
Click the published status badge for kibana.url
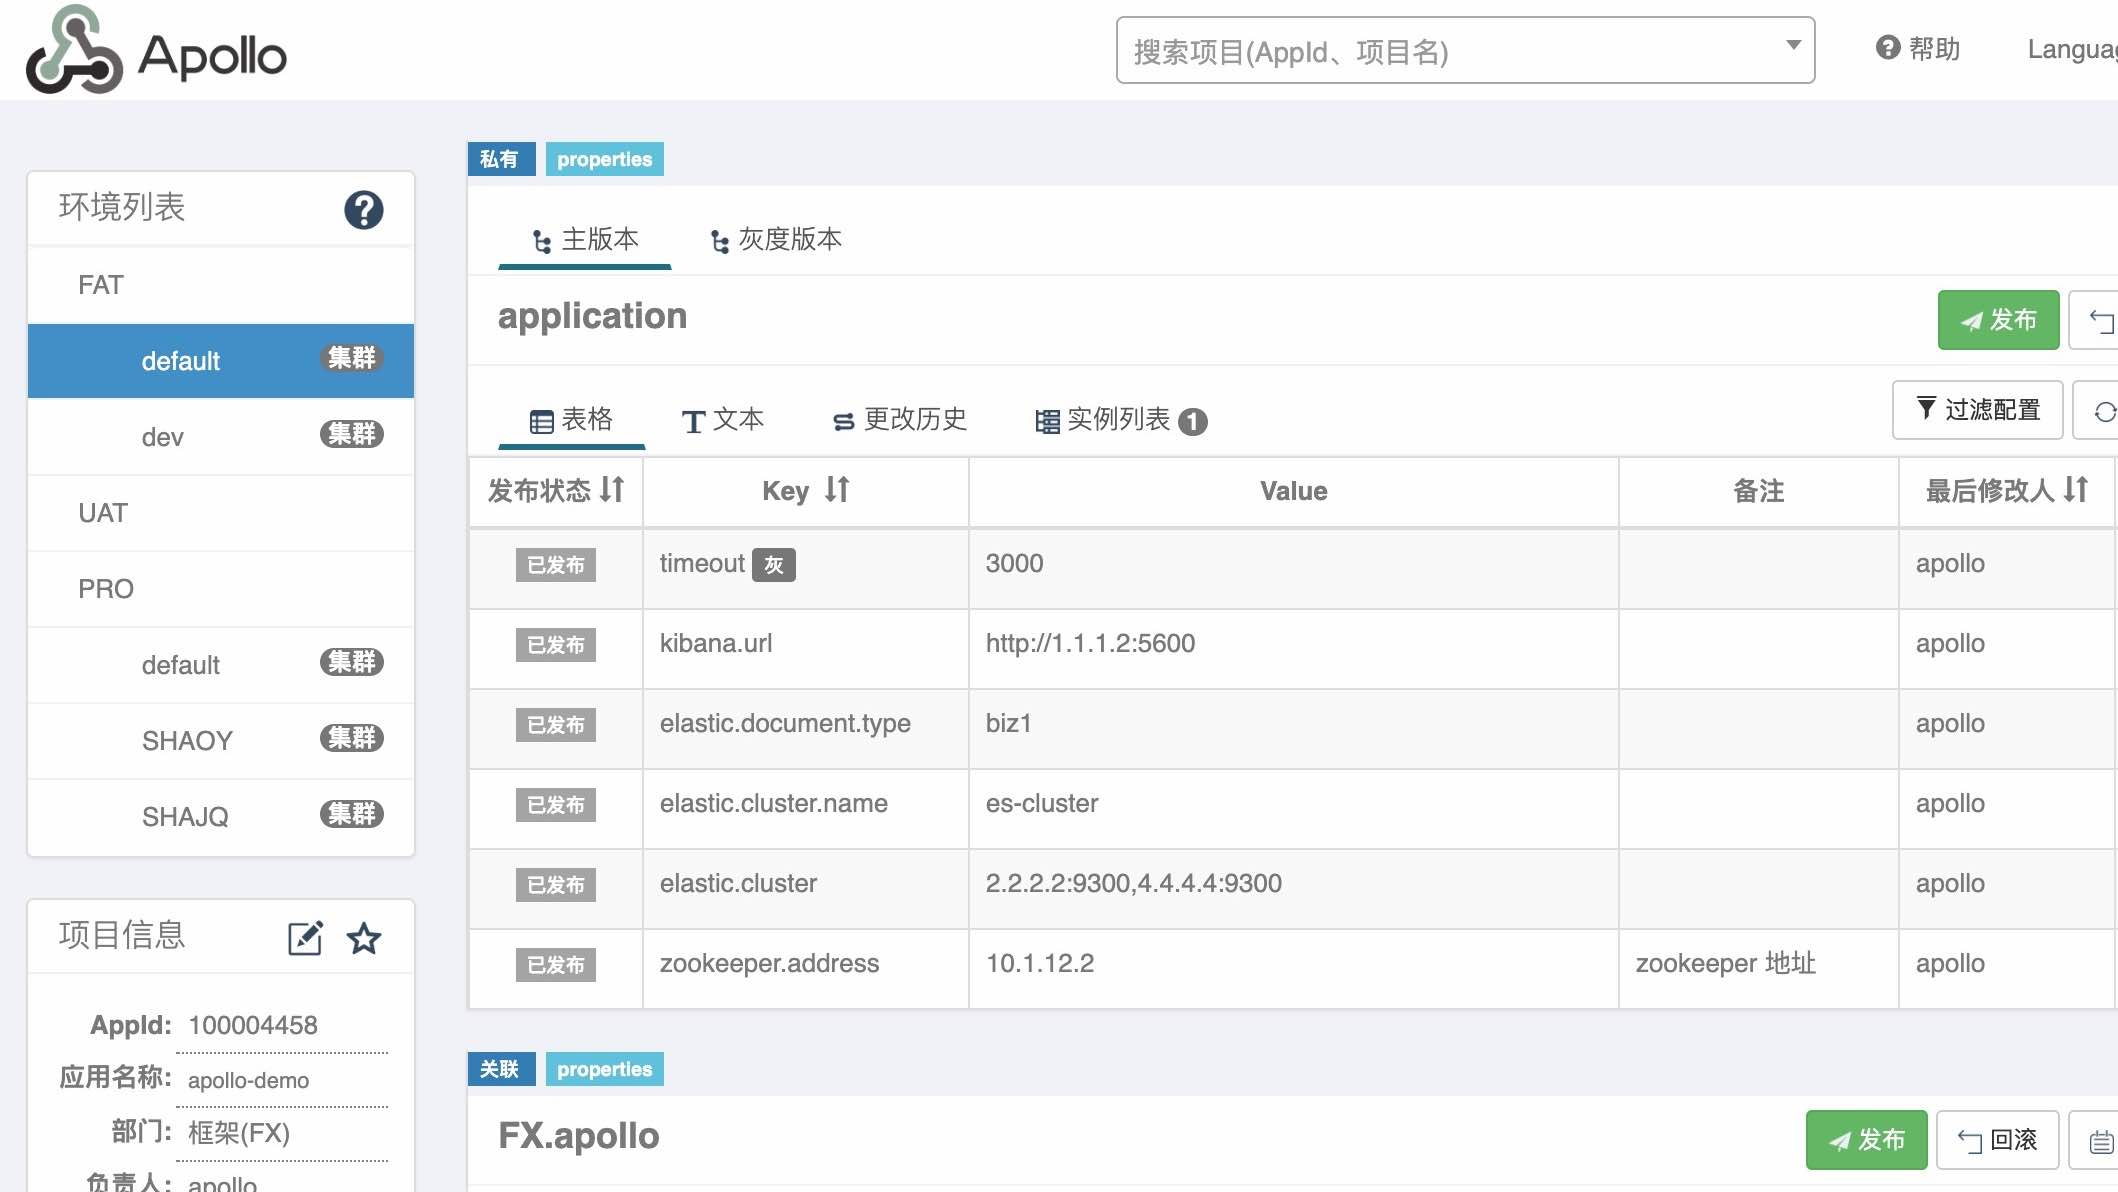(556, 645)
